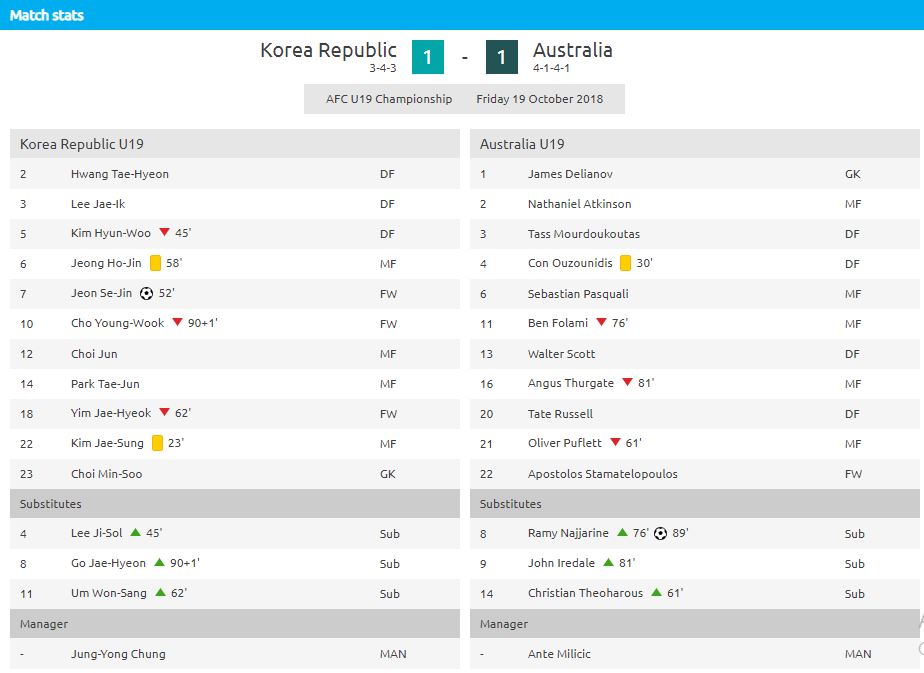Image resolution: width=924 pixels, height=673 pixels.
Task: Click red substituted-off arrow for Oliver Puflett
Action: pos(615,441)
